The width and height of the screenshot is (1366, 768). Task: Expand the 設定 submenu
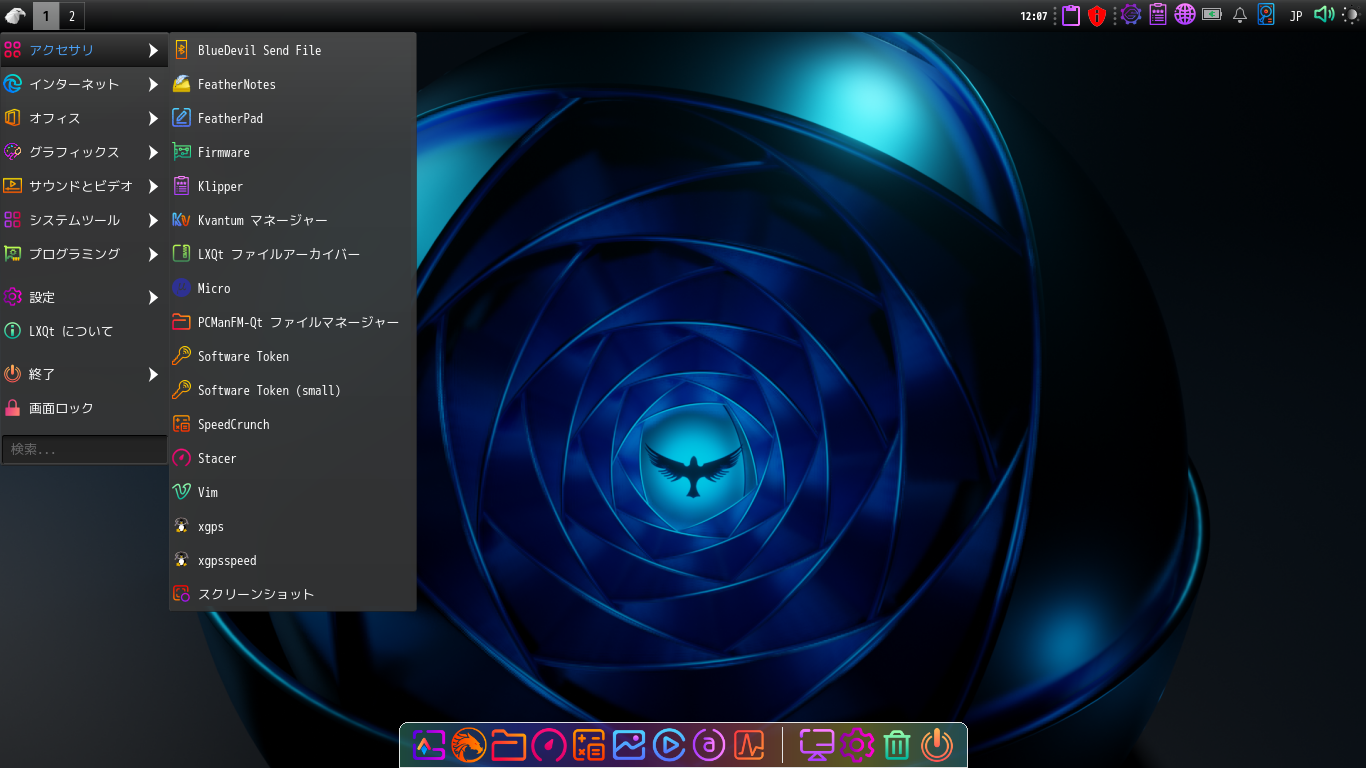[153, 297]
